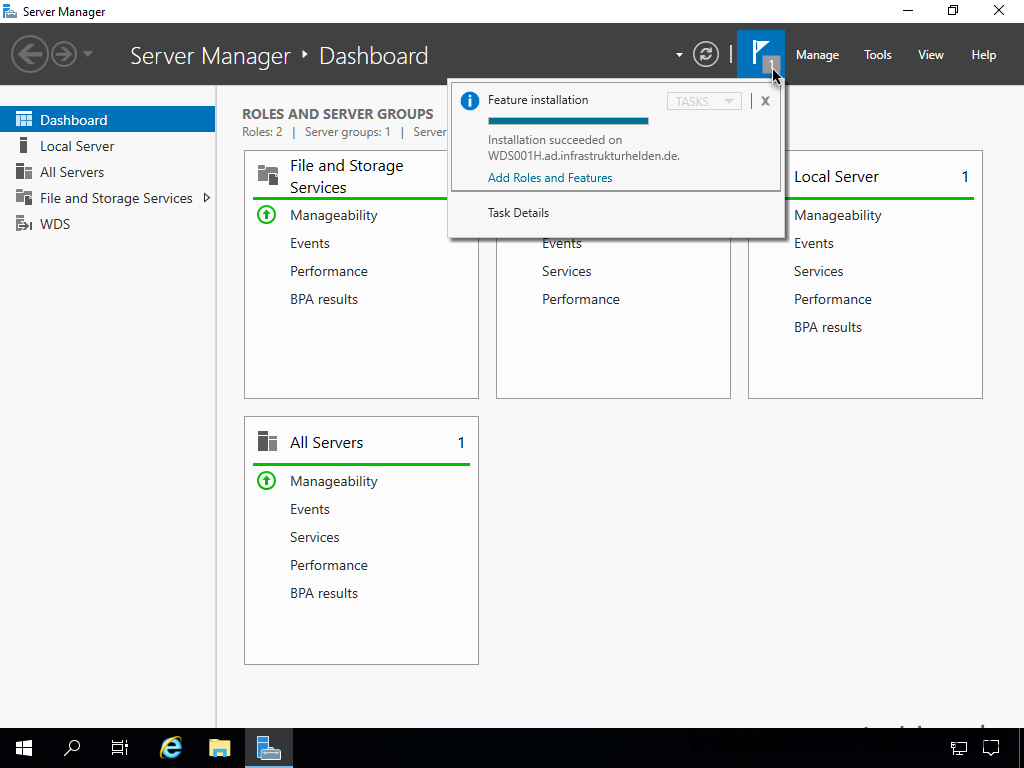Click the taskbar search magnifier icon

72,748
